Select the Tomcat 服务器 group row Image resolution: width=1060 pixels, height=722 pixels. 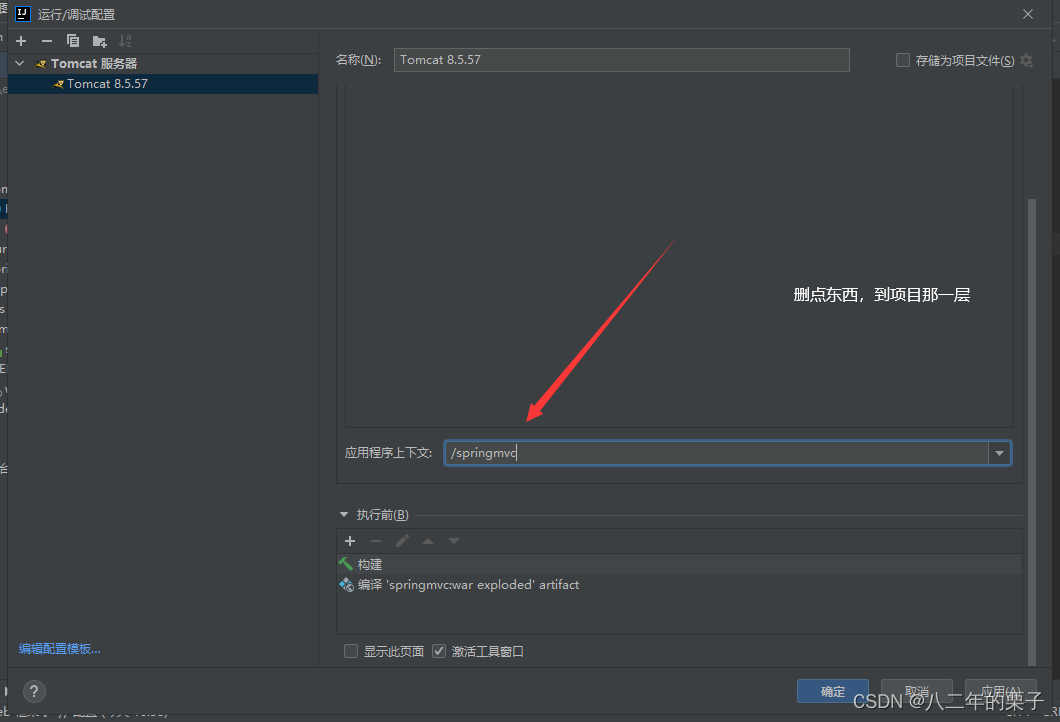click(x=162, y=64)
